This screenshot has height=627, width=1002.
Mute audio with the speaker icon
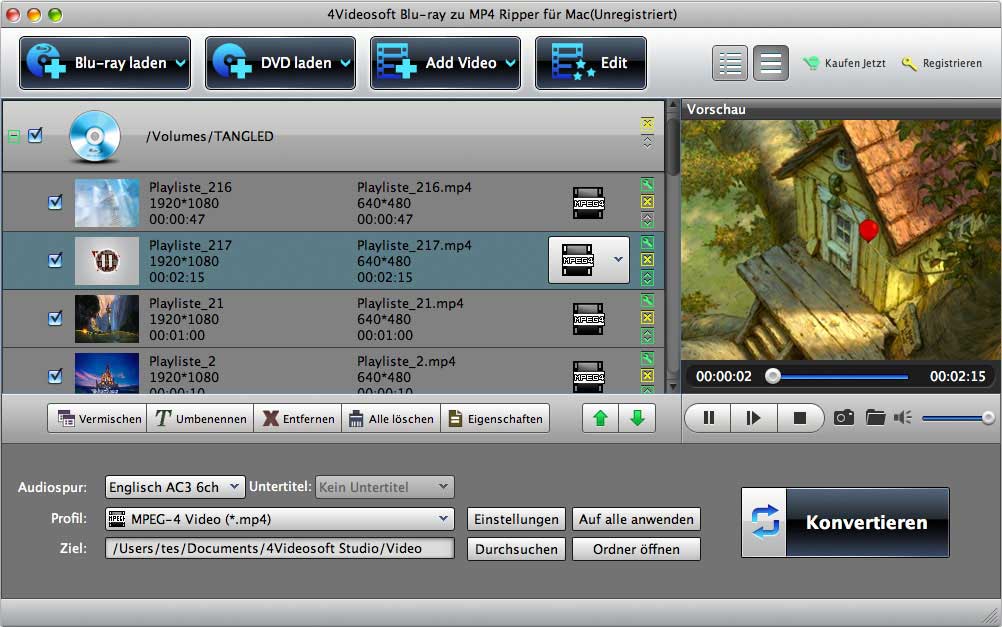pos(903,418)
